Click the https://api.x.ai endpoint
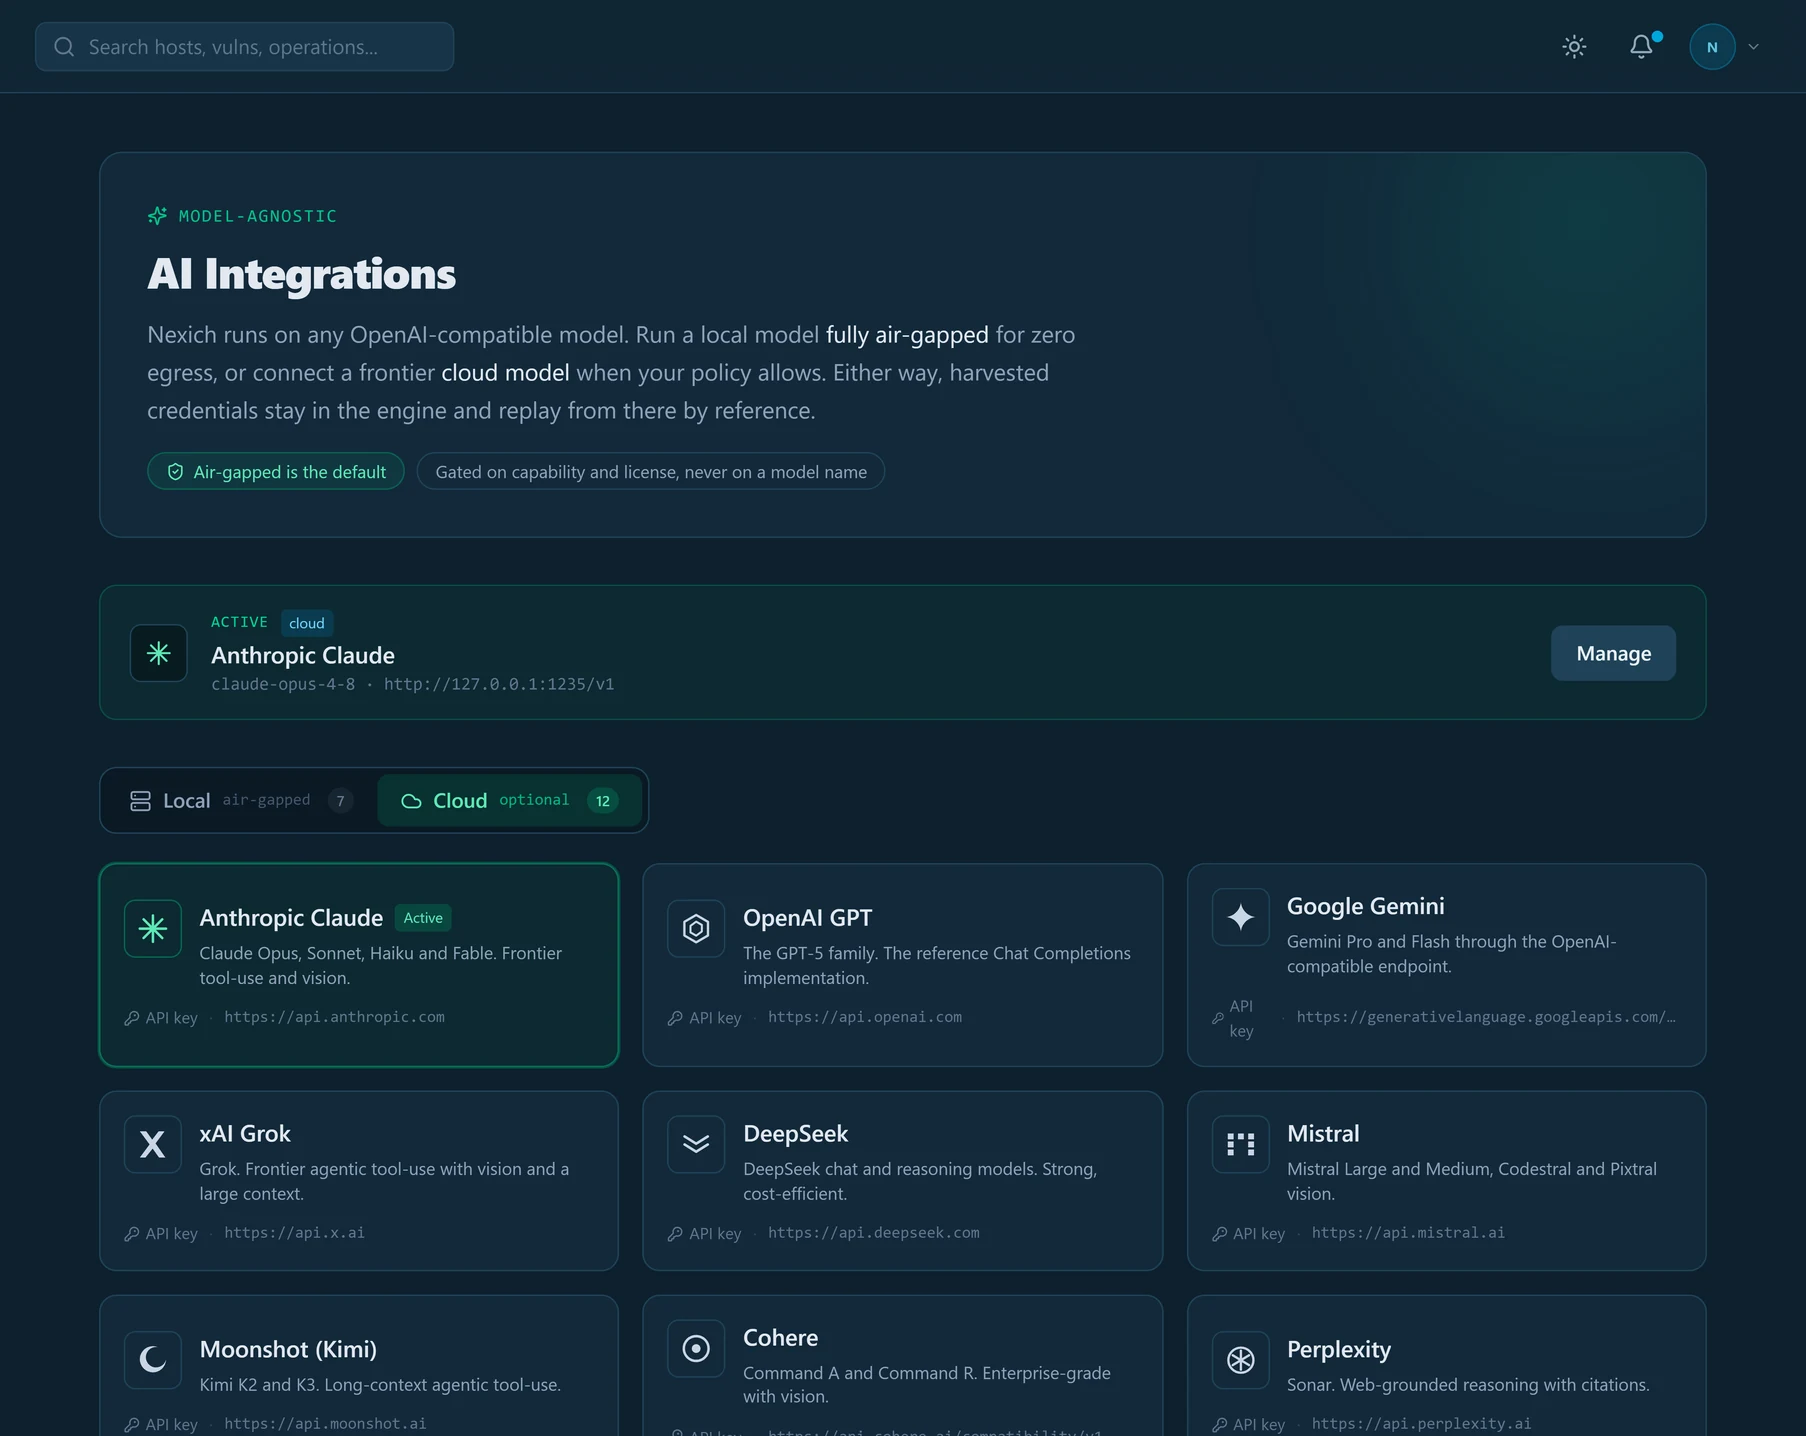This screenshot has height=1436, width=1806. [294, 1233]
